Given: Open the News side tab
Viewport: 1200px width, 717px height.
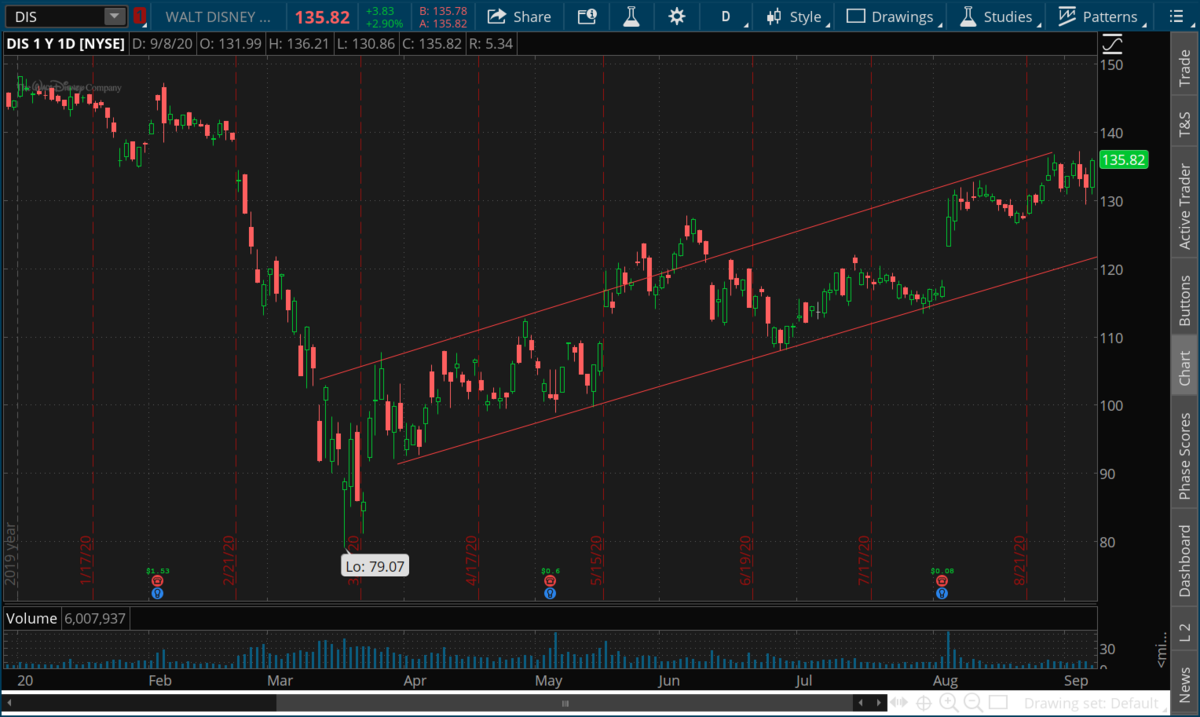Looking at the screenshot, I should 1185,684.
